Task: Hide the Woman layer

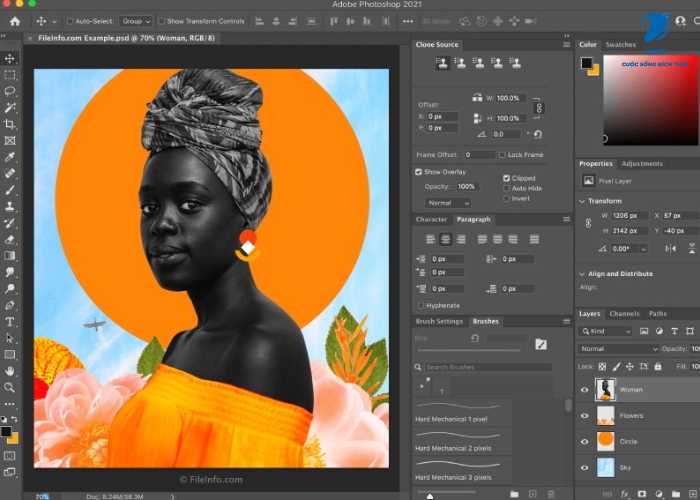Action: [x=584, y=390]
